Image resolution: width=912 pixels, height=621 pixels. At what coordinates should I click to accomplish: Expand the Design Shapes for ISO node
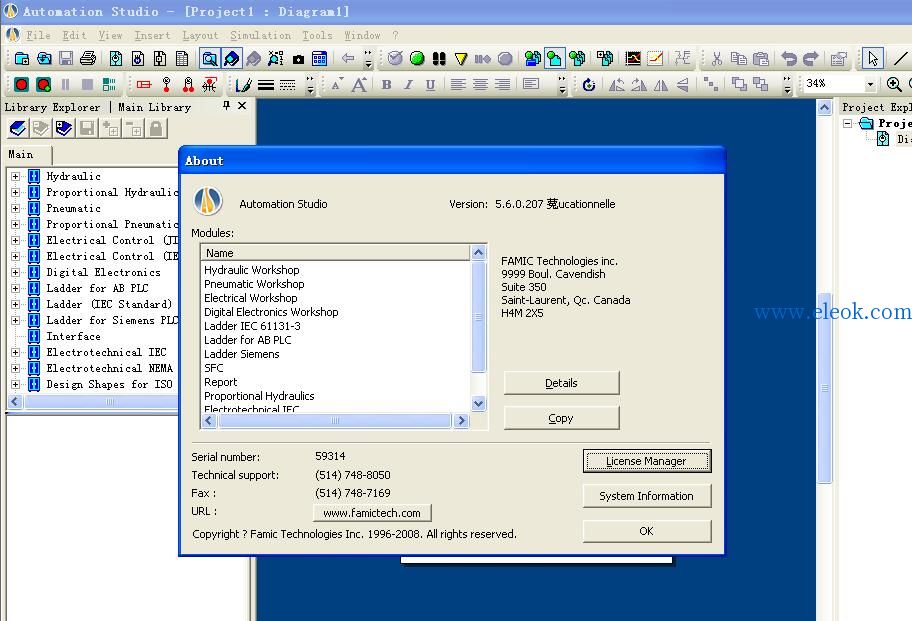pyautogui.click(x=15, y=384)
